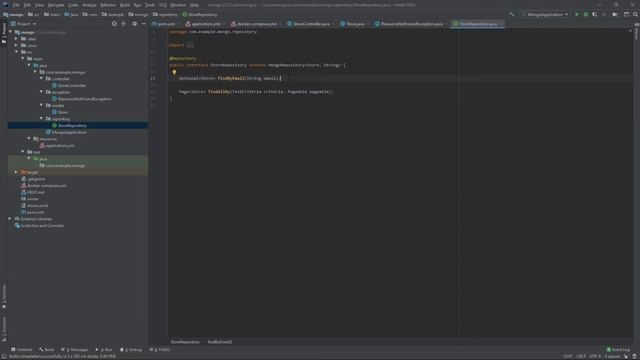The image size is (640, 360).
Task: Select docker-compose.yml in project tree
Action: point(47,185)
